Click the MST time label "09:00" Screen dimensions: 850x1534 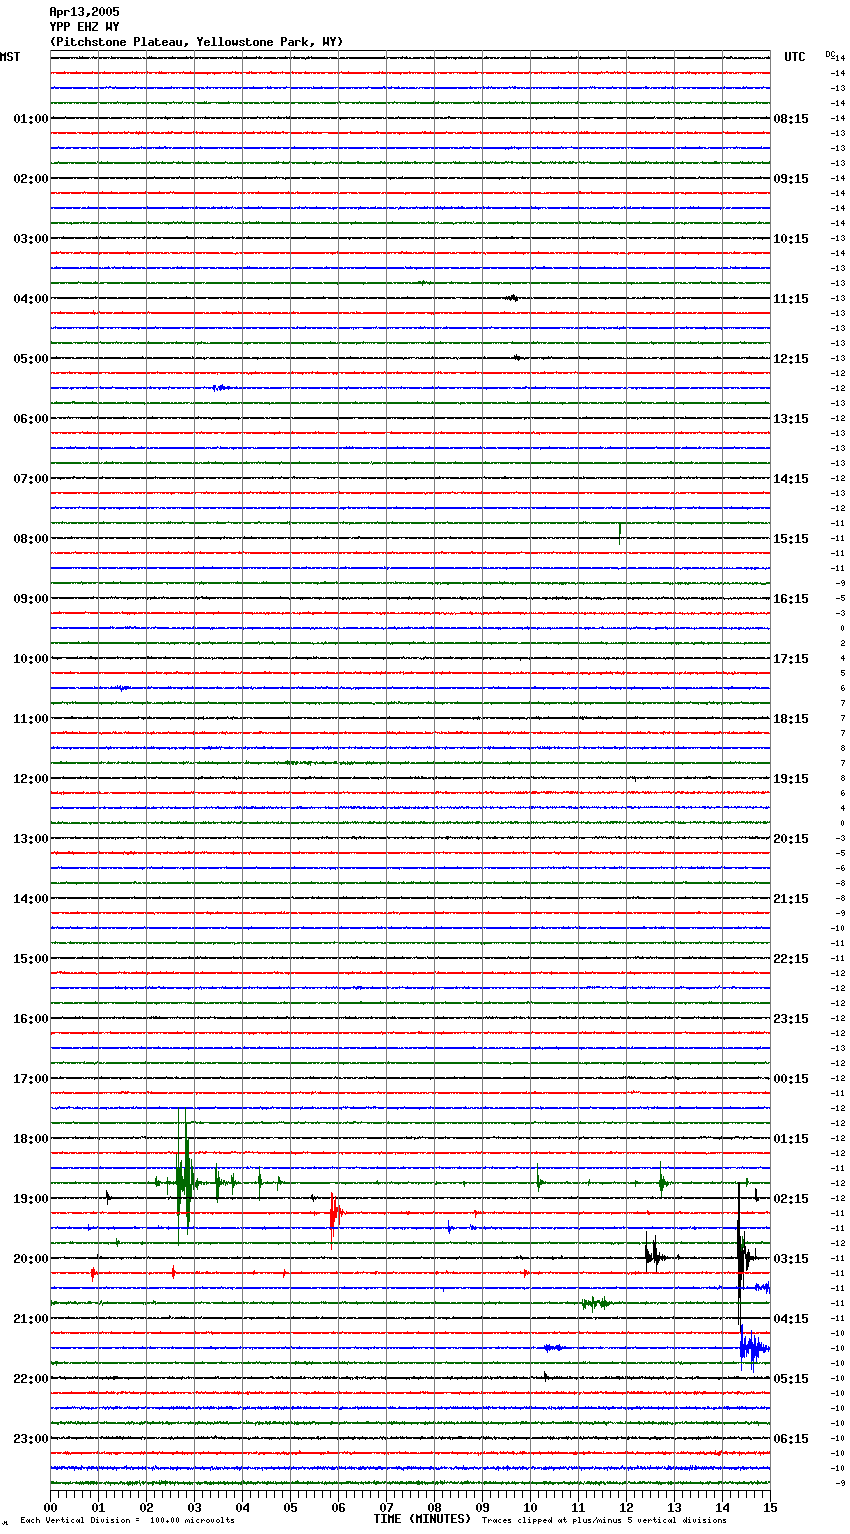point(31,599)
